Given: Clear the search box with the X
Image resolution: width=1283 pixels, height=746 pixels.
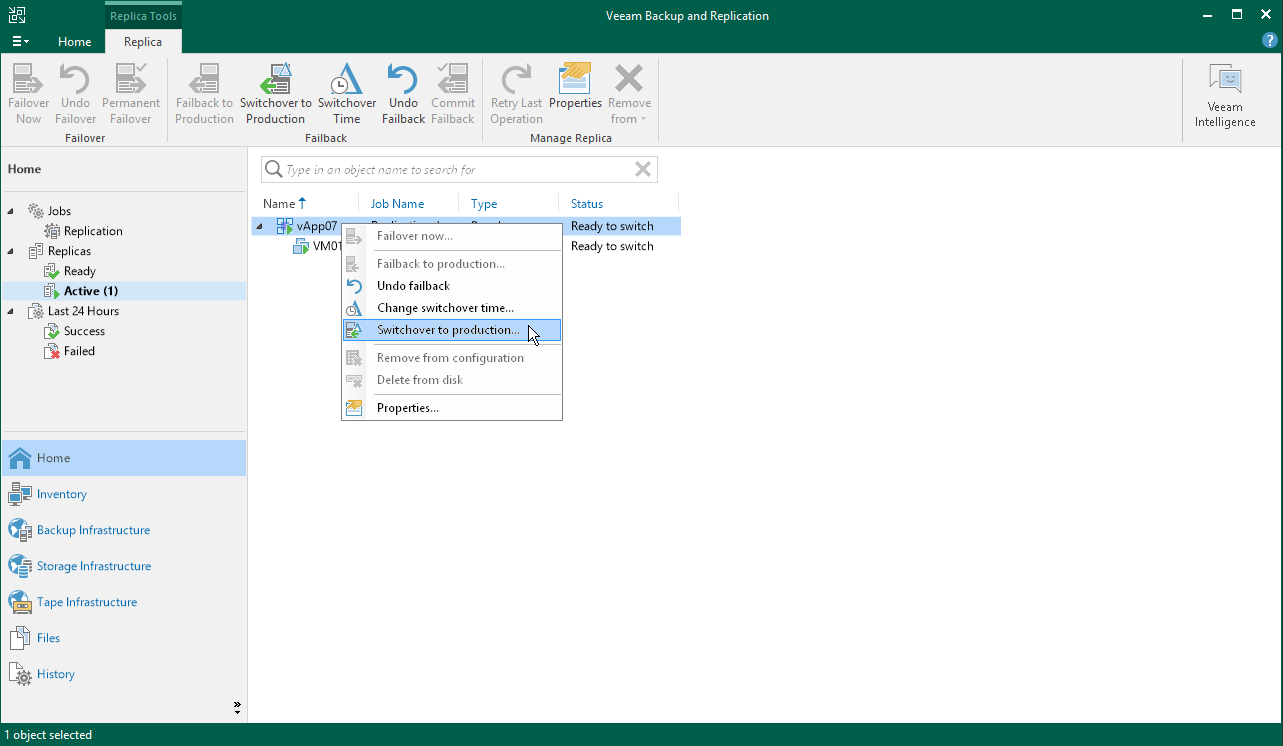Looking at the screenshot, I should (643, 169).
